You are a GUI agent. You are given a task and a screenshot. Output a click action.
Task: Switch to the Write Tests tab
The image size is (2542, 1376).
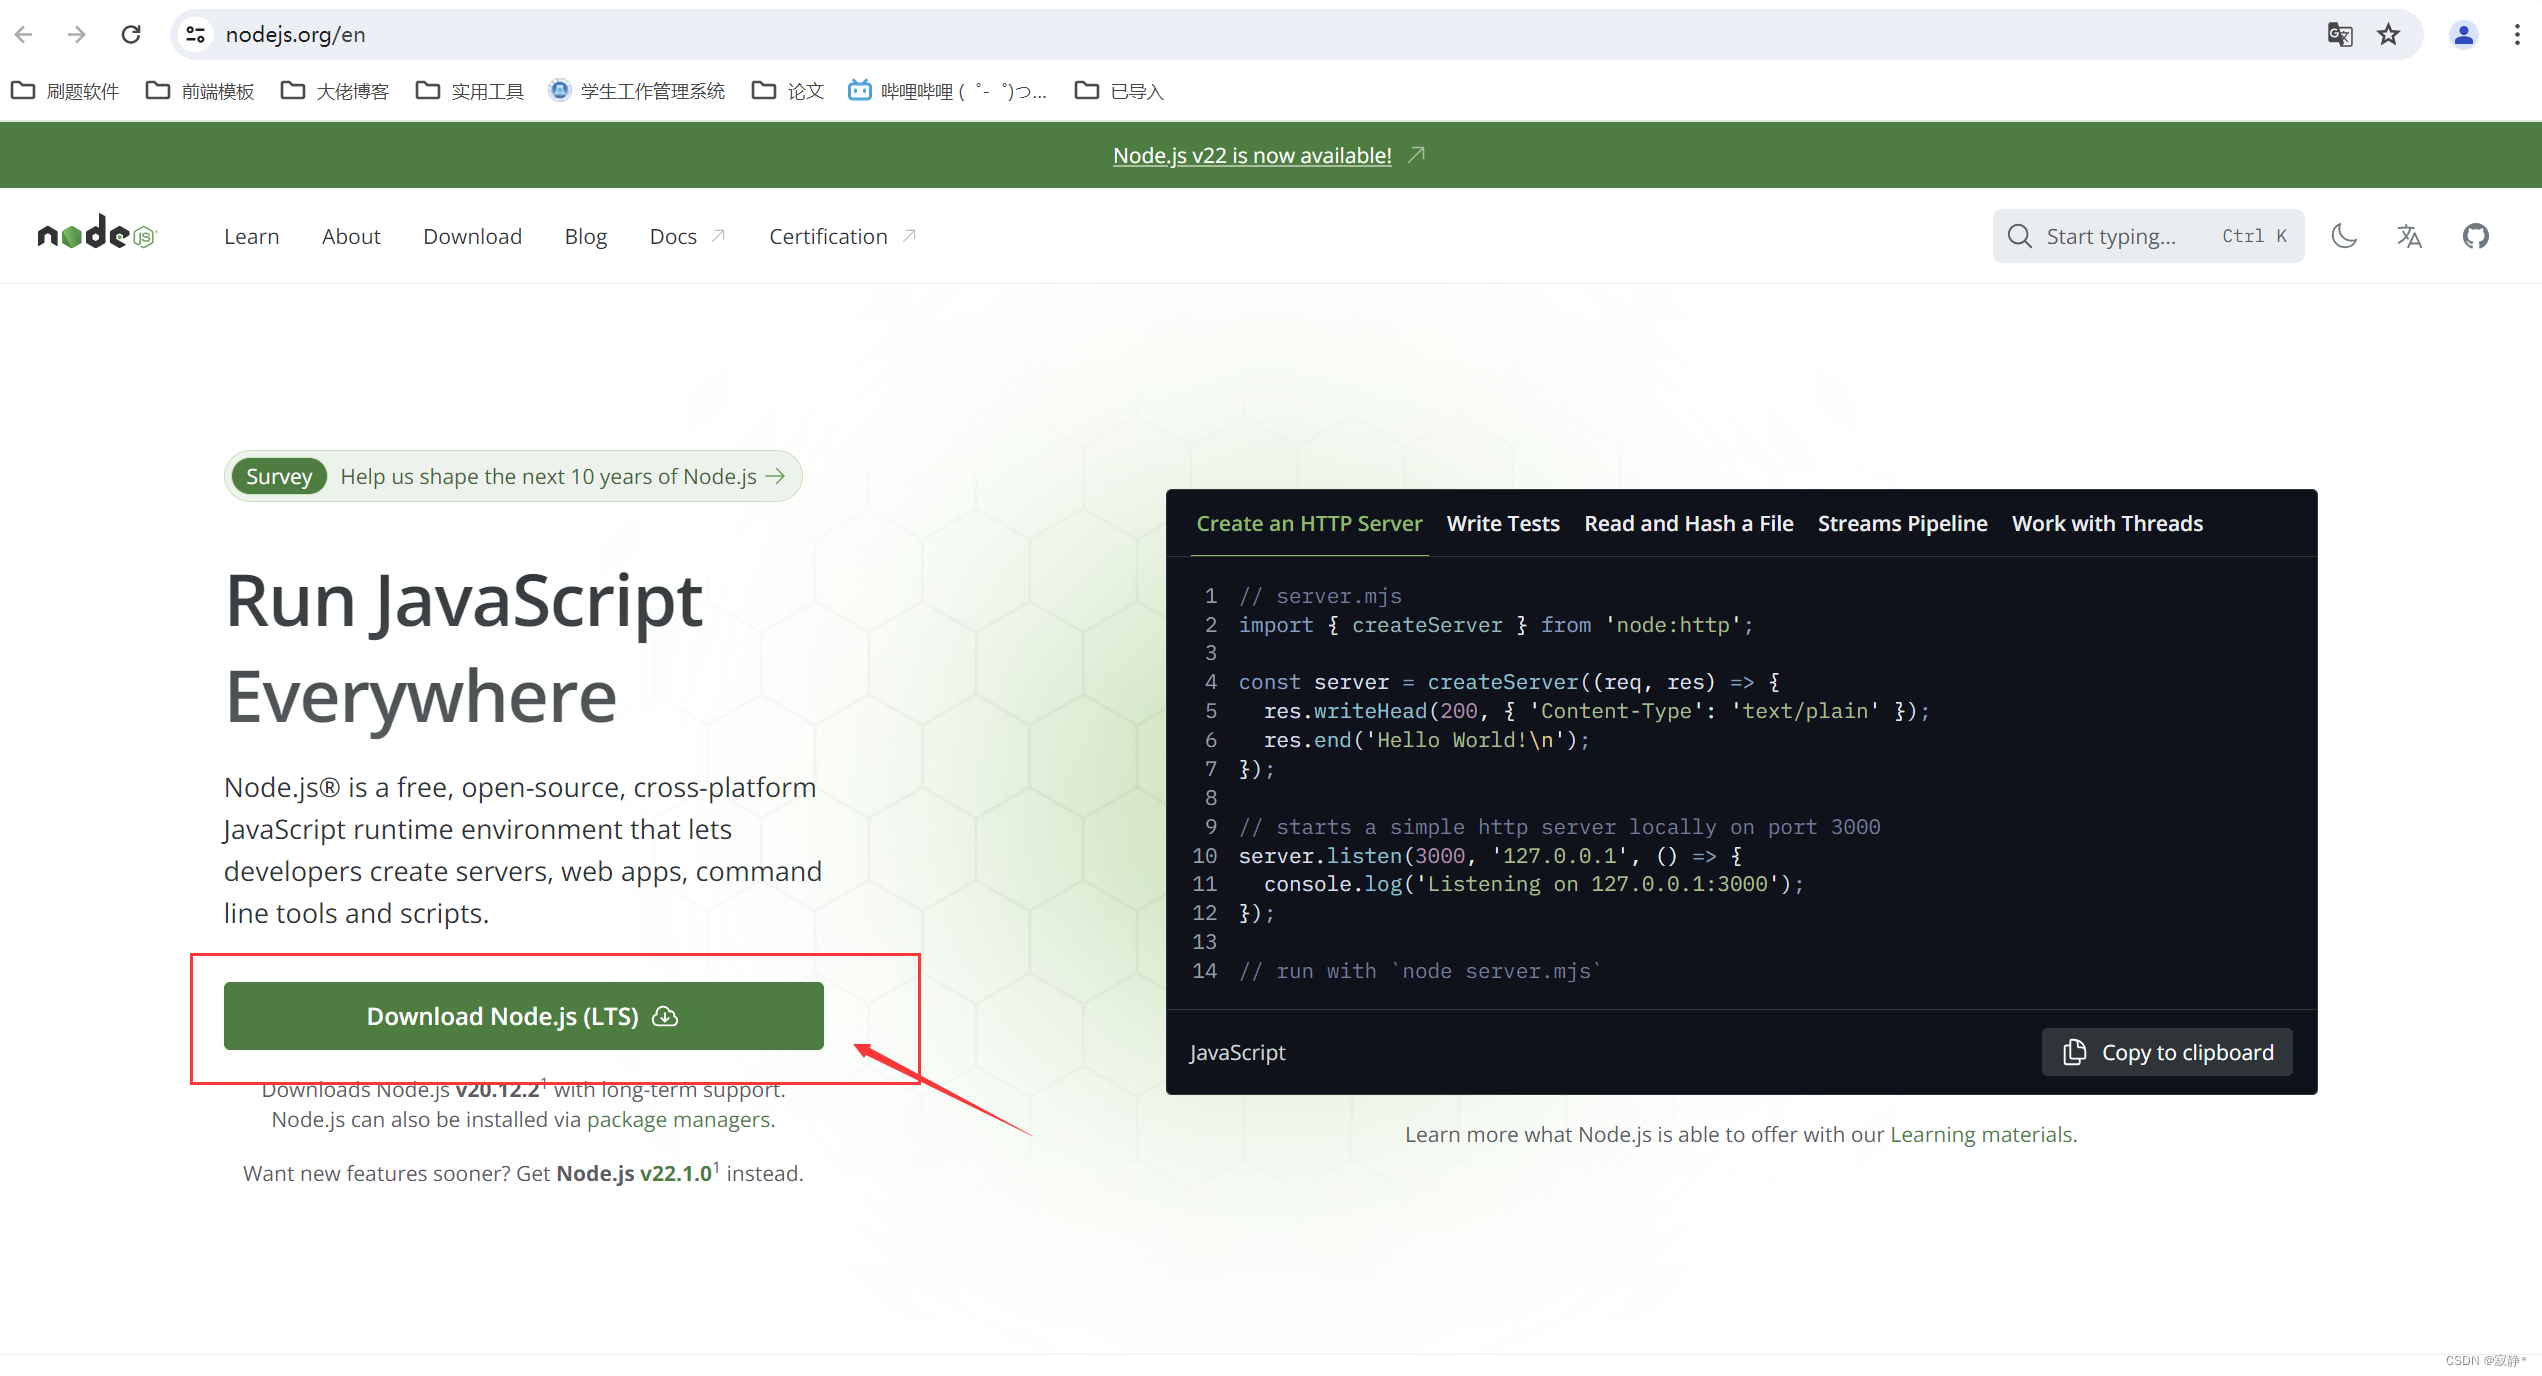1503,523
